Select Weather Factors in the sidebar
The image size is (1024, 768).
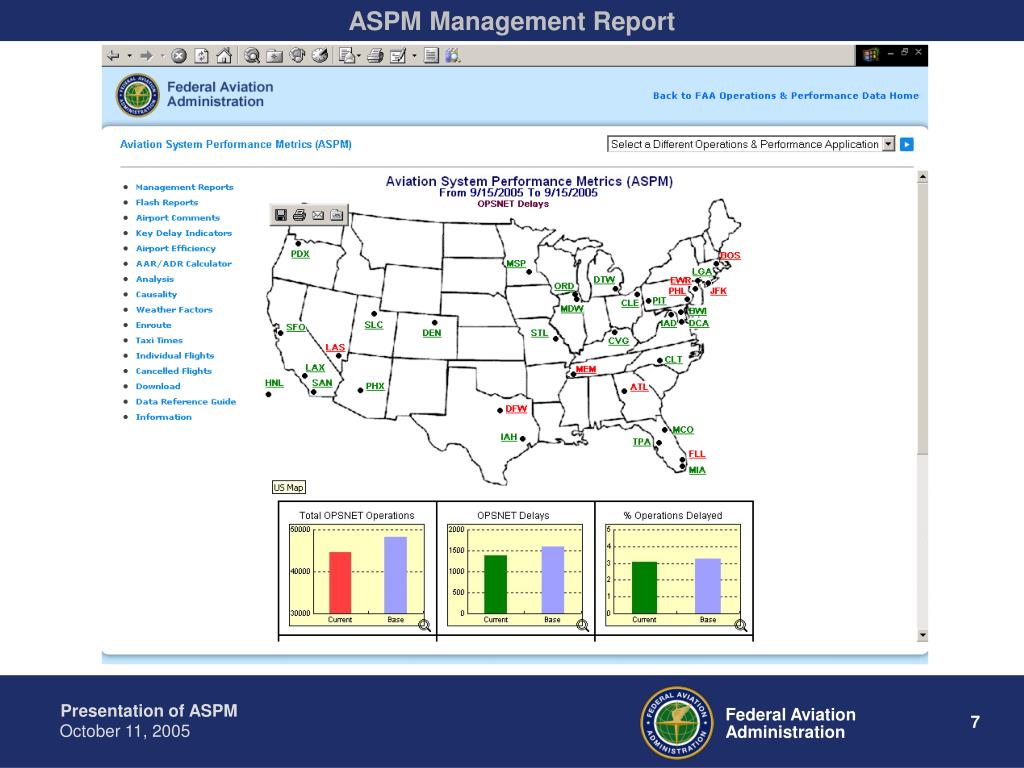click(174, 310)
